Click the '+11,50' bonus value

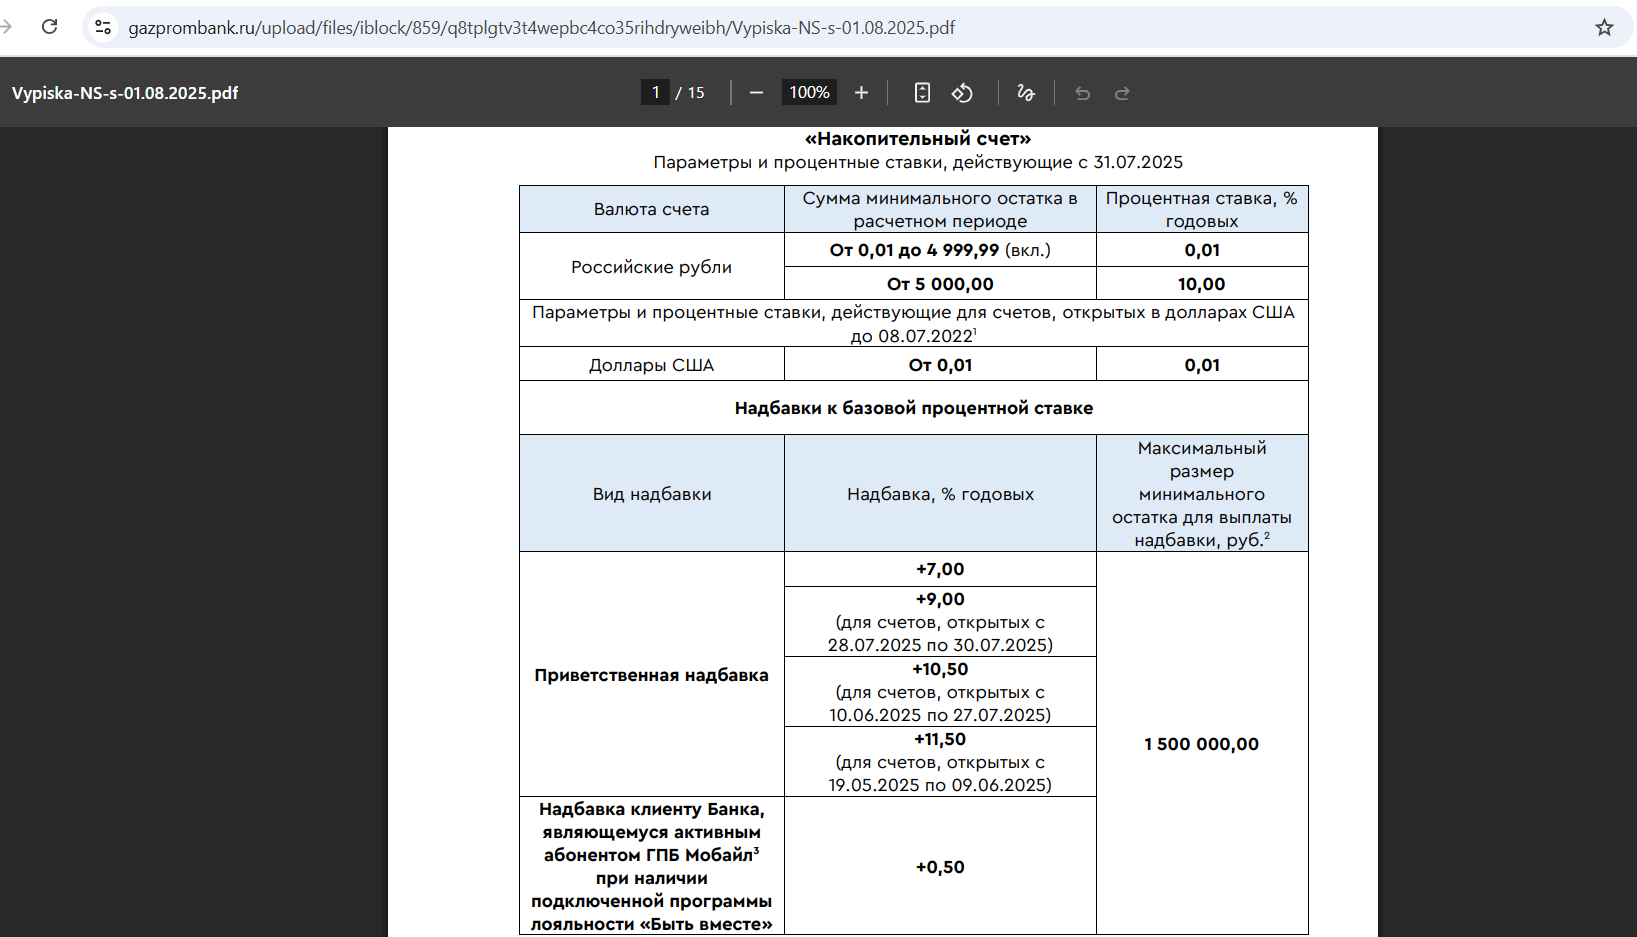pyautogui.click(x=940, y=739)
